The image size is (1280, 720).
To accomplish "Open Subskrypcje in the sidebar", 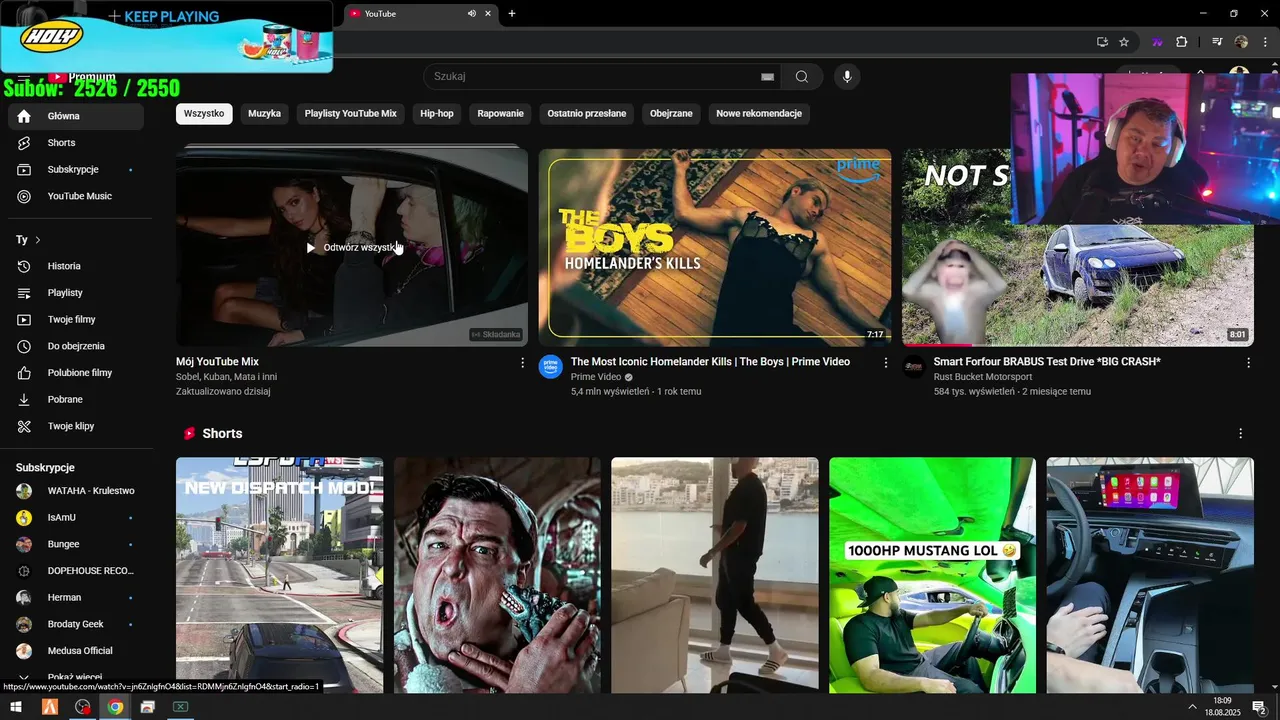I will 76,169.
